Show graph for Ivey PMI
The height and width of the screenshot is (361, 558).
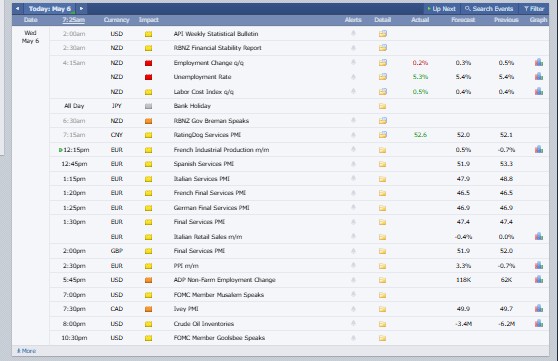coord(539,308)
